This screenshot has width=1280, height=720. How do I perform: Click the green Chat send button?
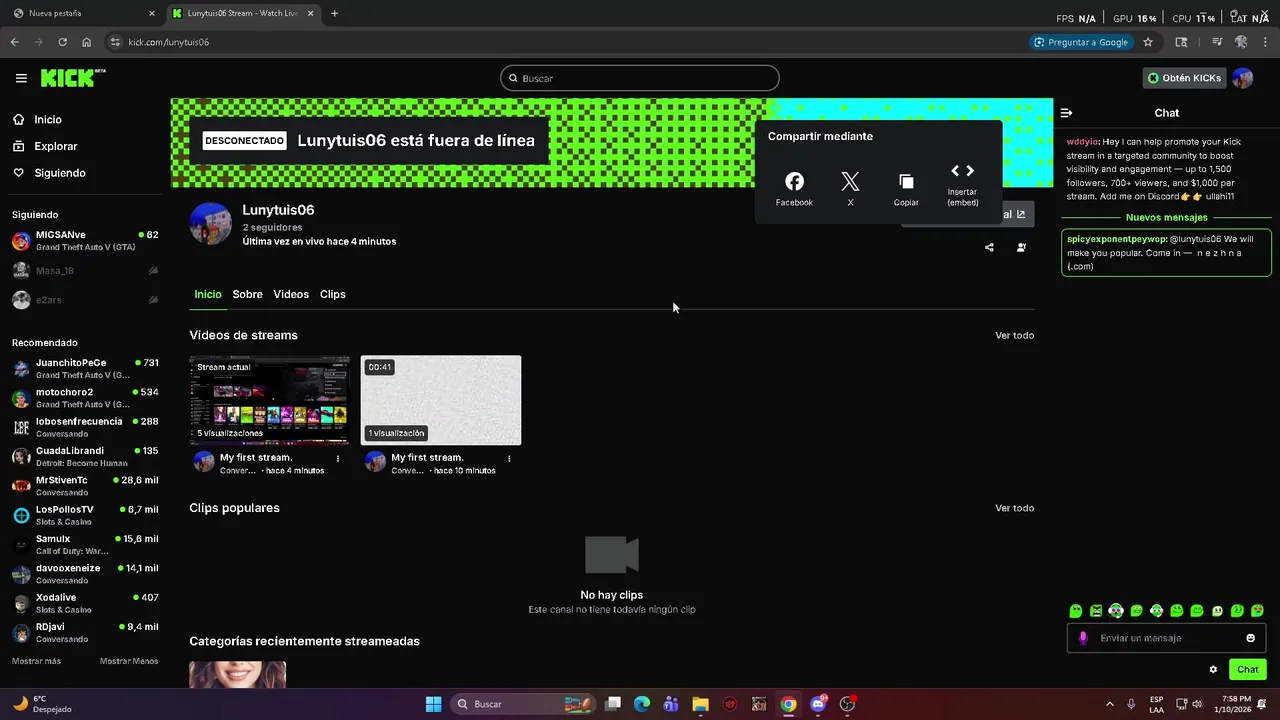point(1248,669)
